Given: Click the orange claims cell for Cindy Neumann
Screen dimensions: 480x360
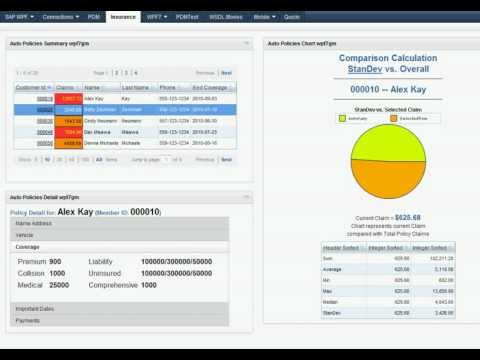Looking at the screenshot, I should pos(68,121).
